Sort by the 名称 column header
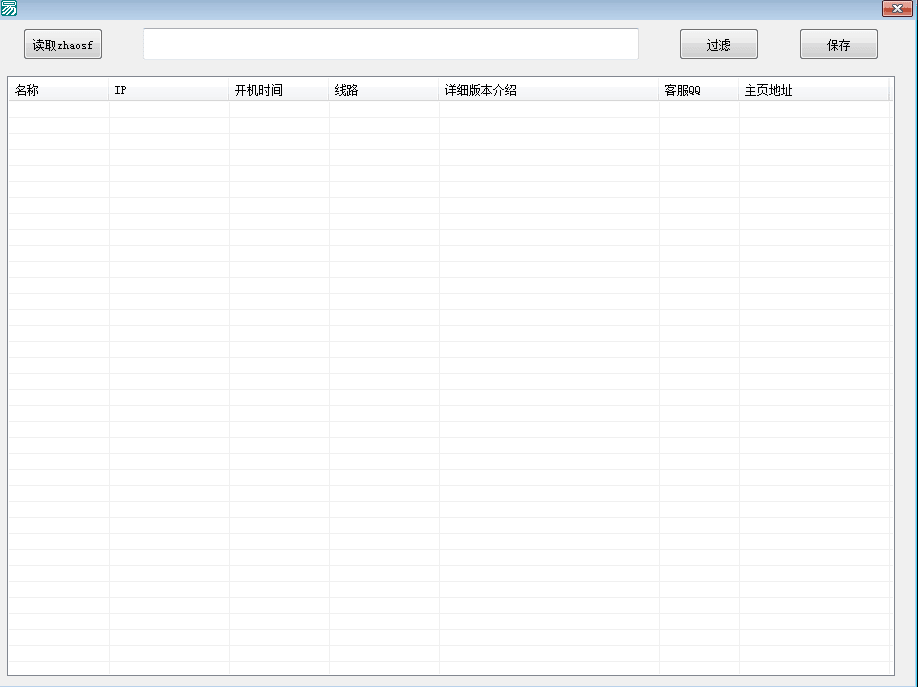Screen dimensions: 918x687 coord(58,91)
